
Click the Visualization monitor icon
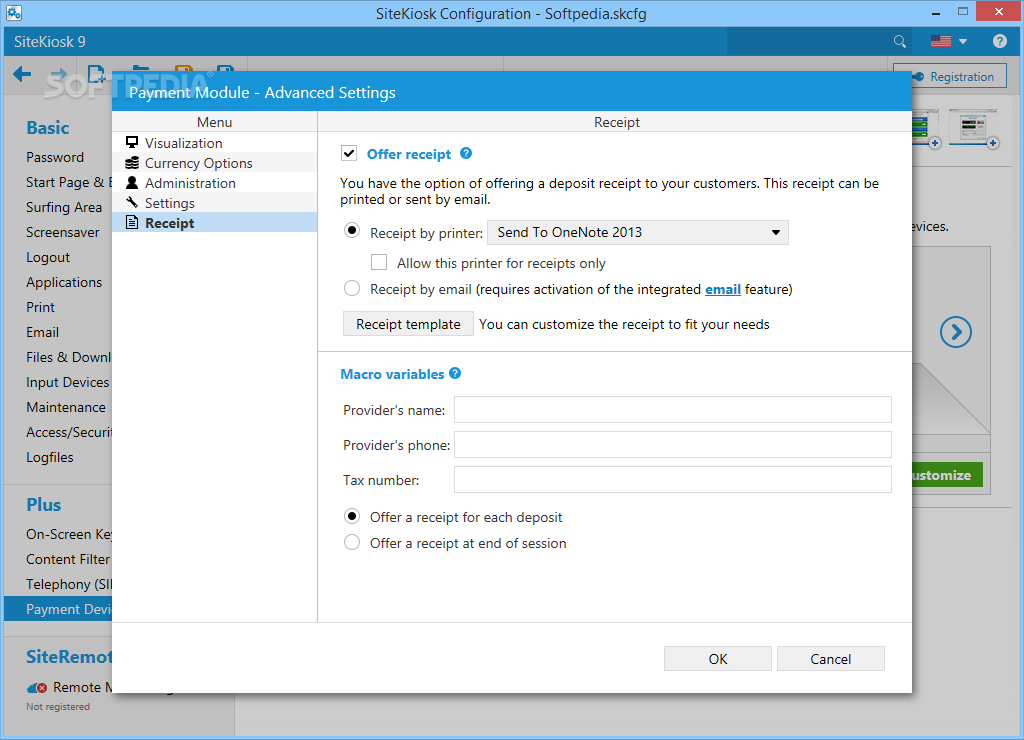132,142
